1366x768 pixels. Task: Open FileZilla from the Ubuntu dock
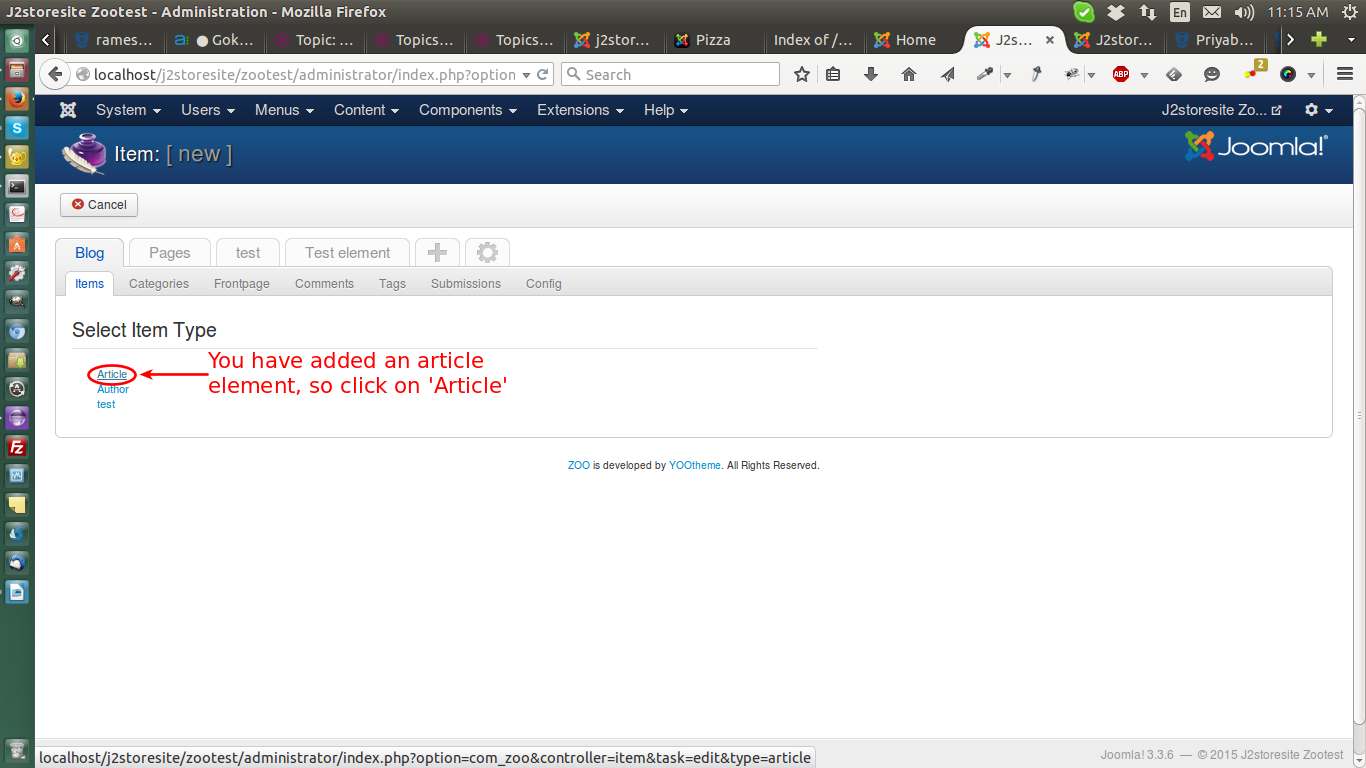coord(17,446)
